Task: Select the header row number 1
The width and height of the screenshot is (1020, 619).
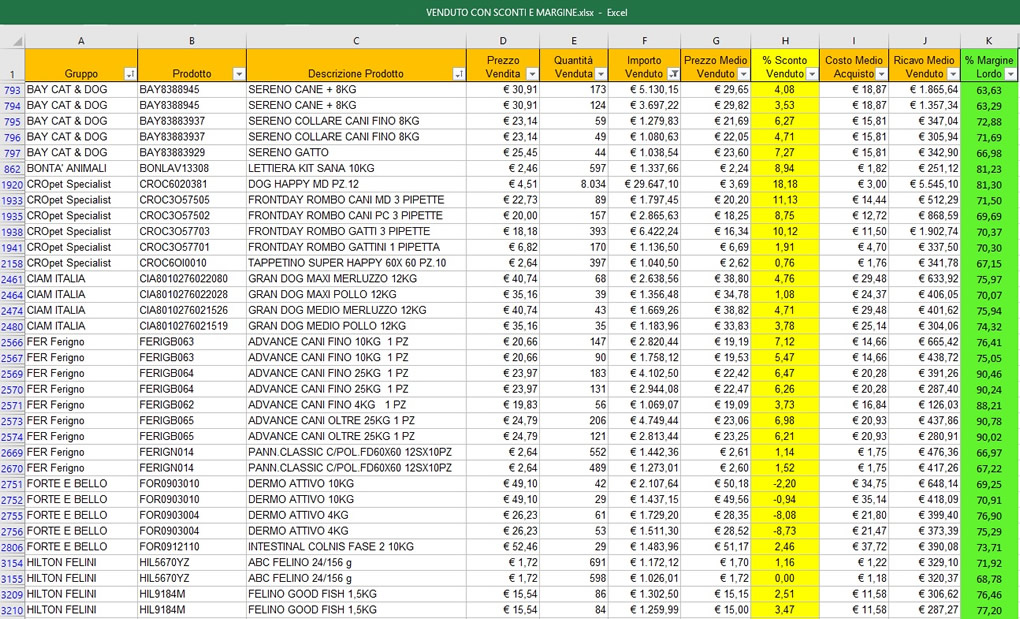Action: (x=12, y=65)
